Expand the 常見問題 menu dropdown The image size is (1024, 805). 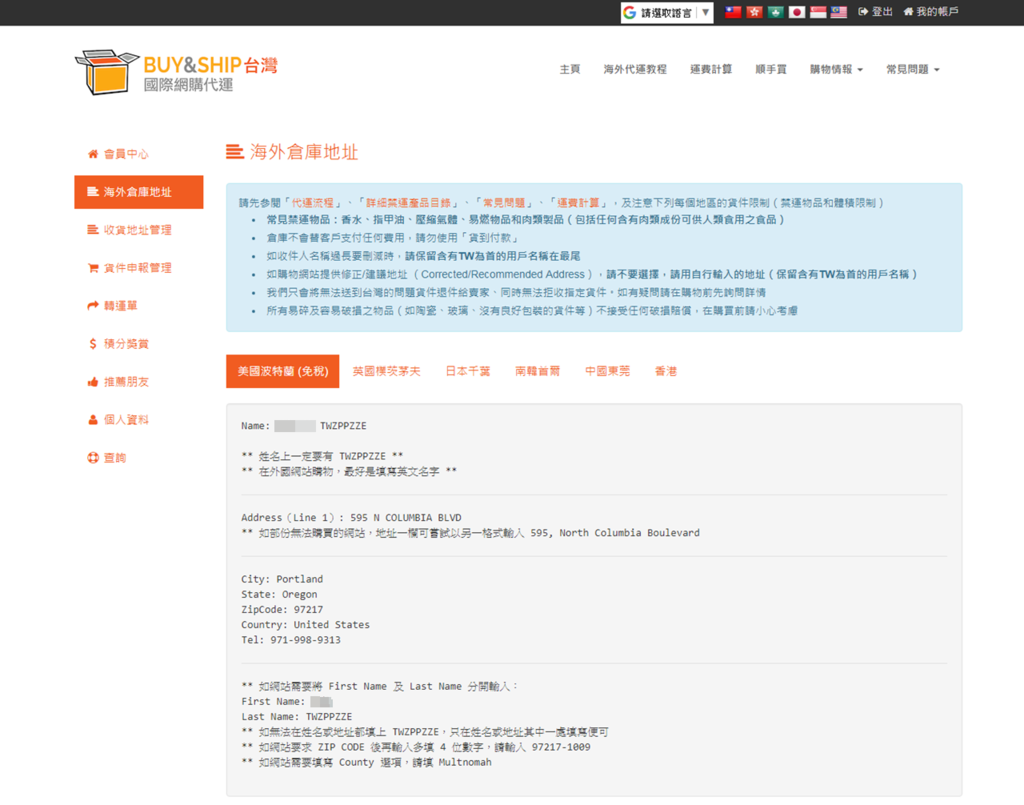coord(912,70)
